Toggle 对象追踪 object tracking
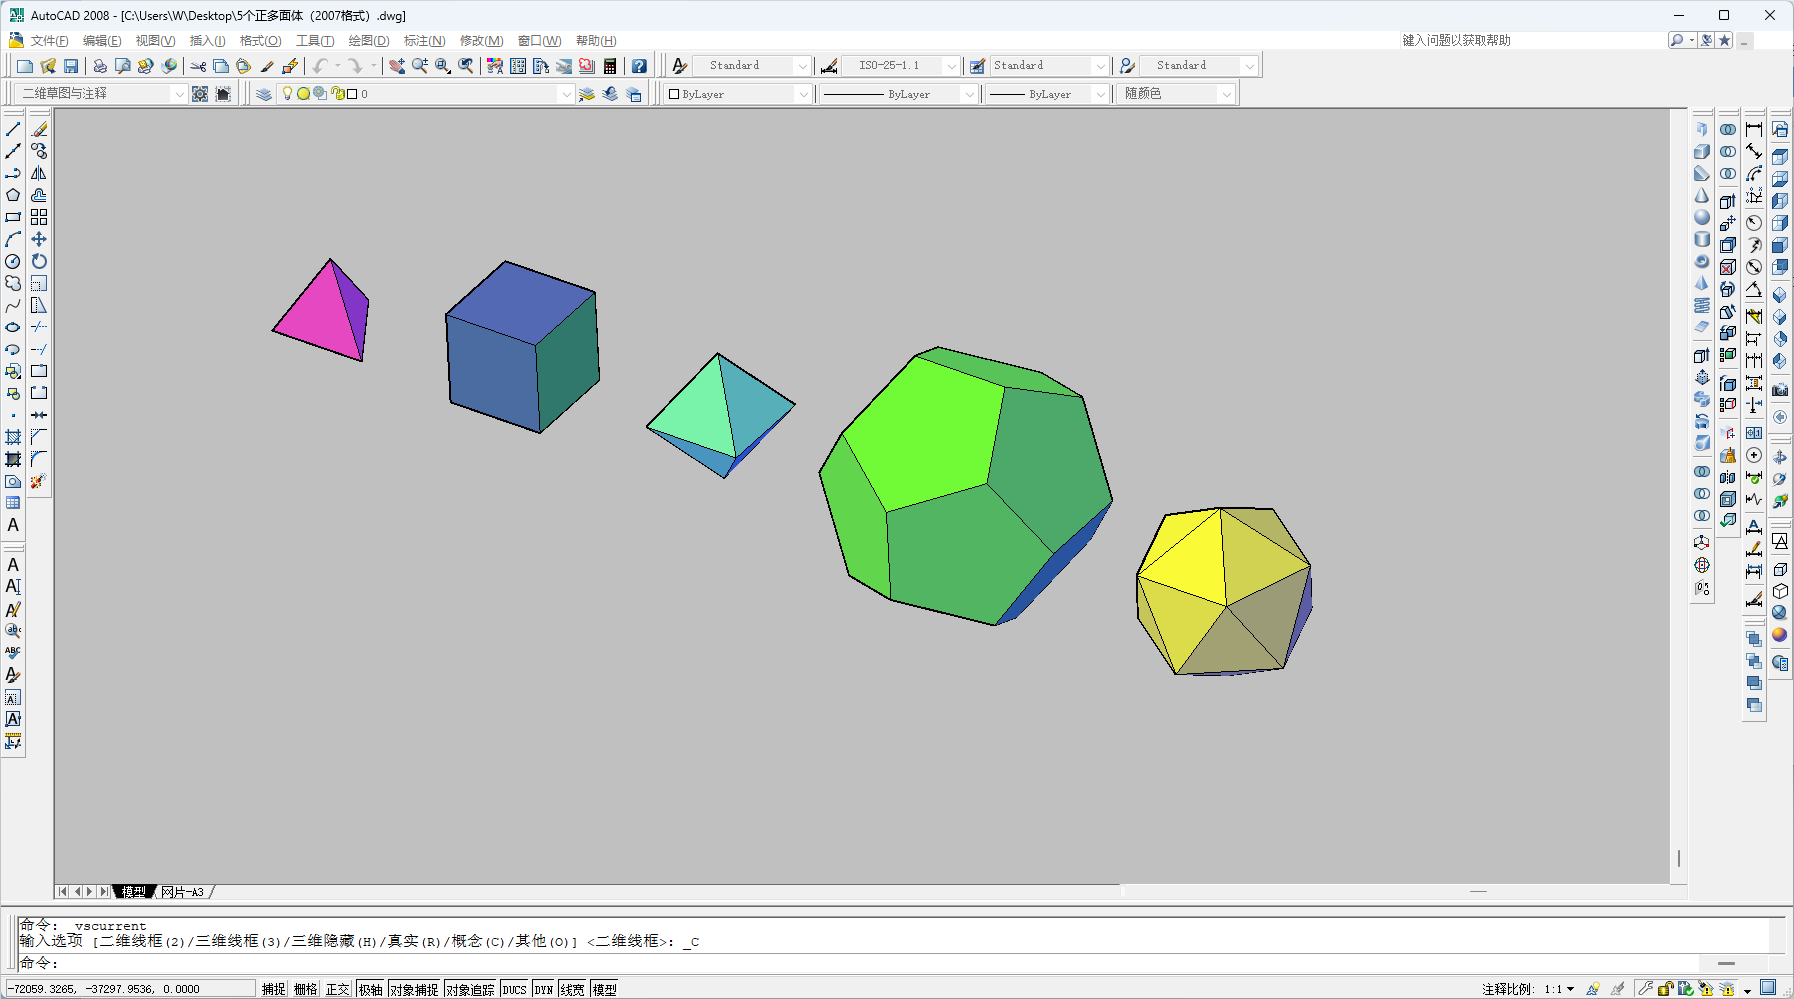 (x=471, y=989)
